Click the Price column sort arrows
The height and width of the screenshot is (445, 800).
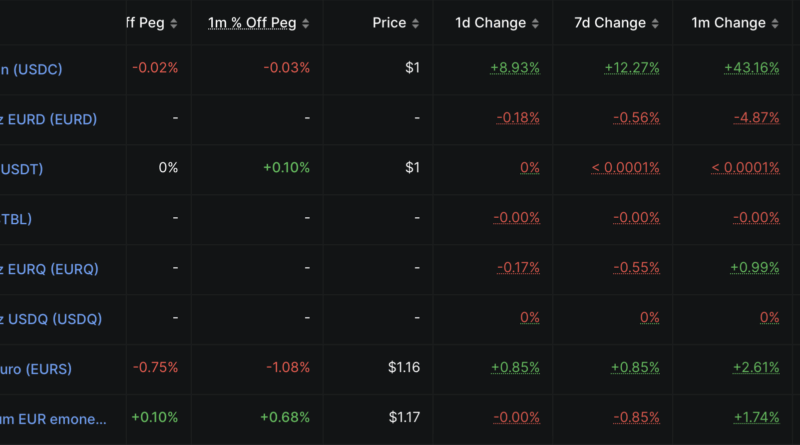coord(415,23)
